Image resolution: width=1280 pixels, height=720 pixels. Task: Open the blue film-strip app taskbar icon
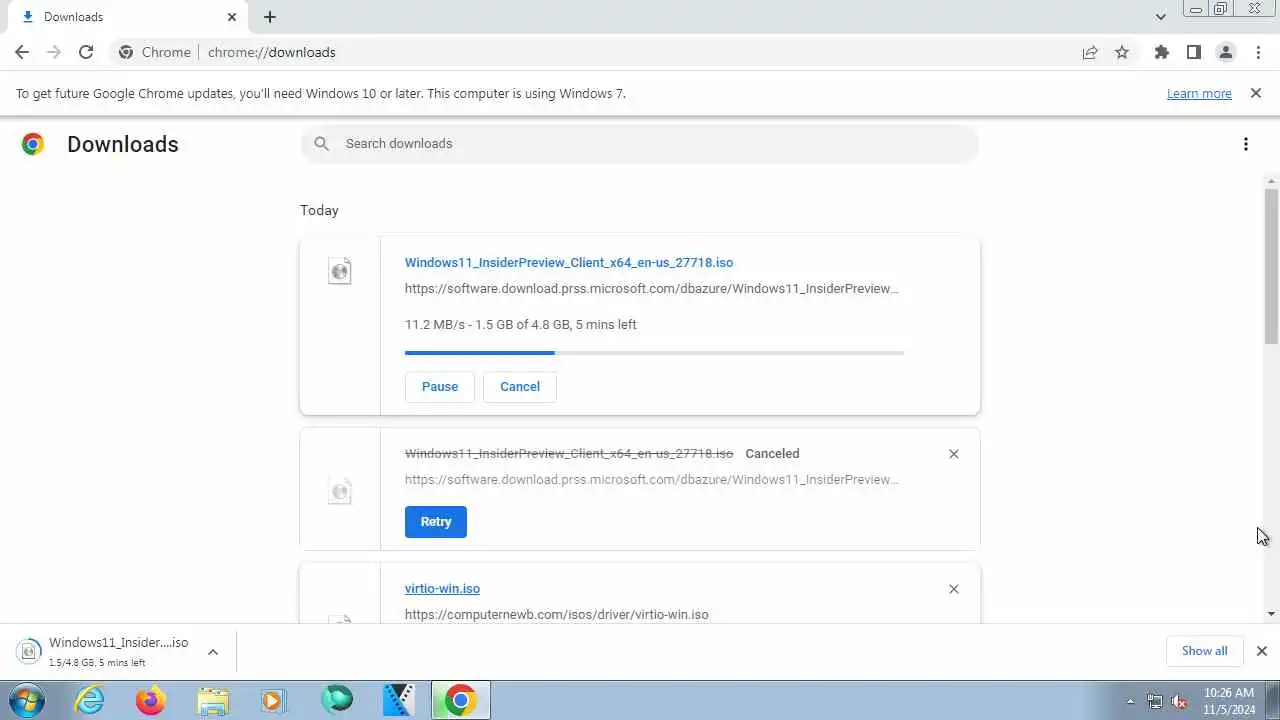399,700
